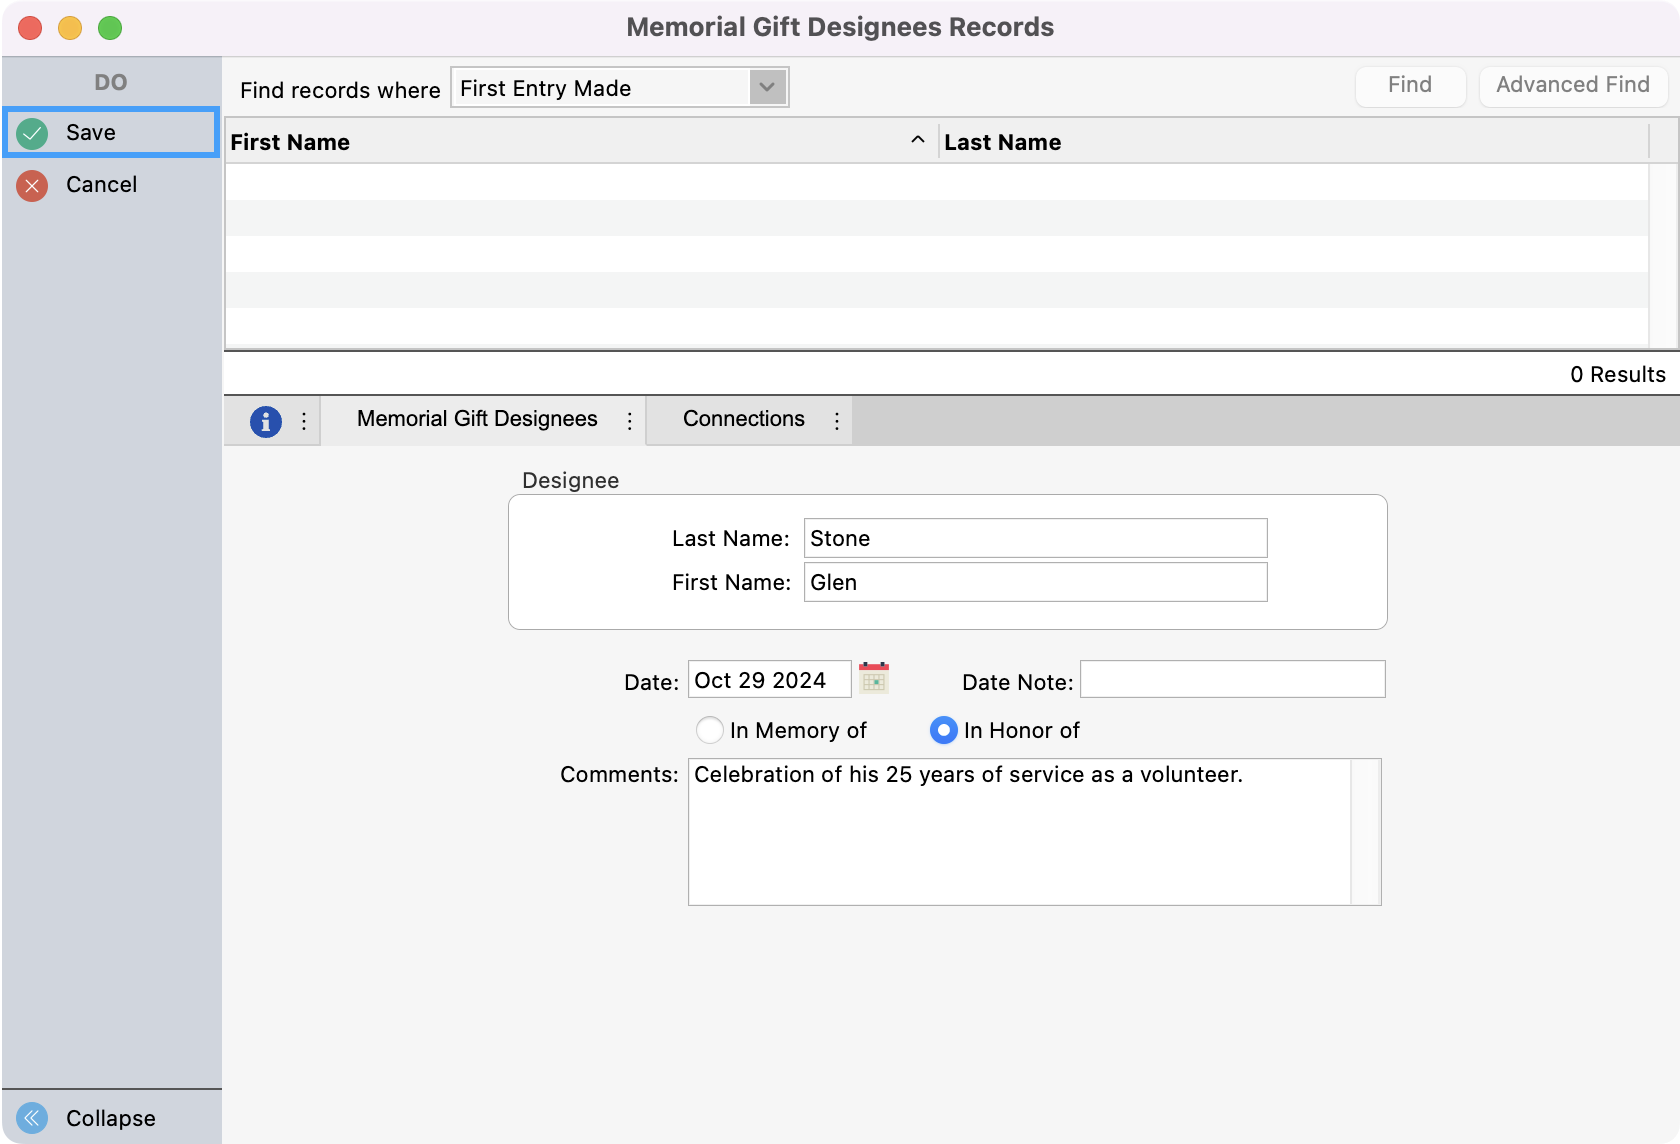This screenshot has height=1144, width=1680.
Task: Select the In Honor of radio button
Action: coord(943,731)
